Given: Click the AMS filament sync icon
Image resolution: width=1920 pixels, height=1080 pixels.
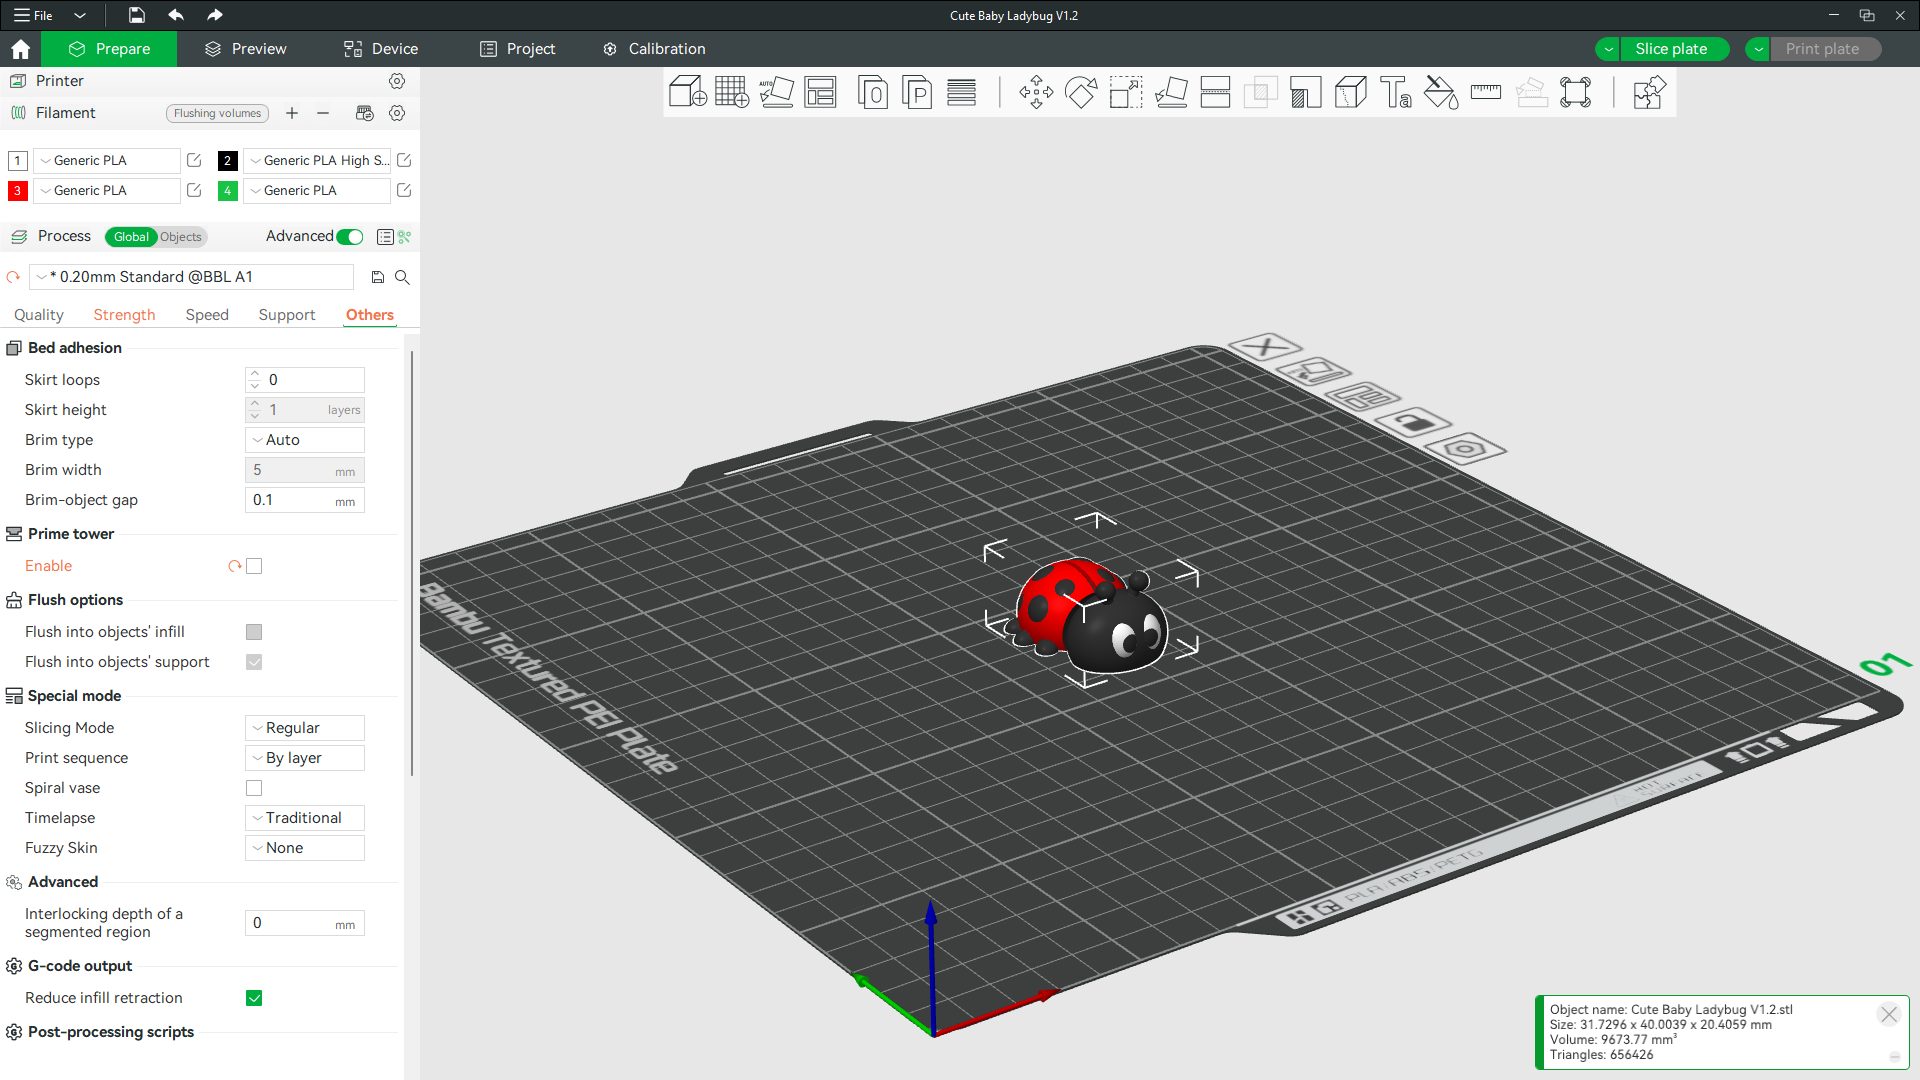Looking at the screenshot, I should coord(365,113).
